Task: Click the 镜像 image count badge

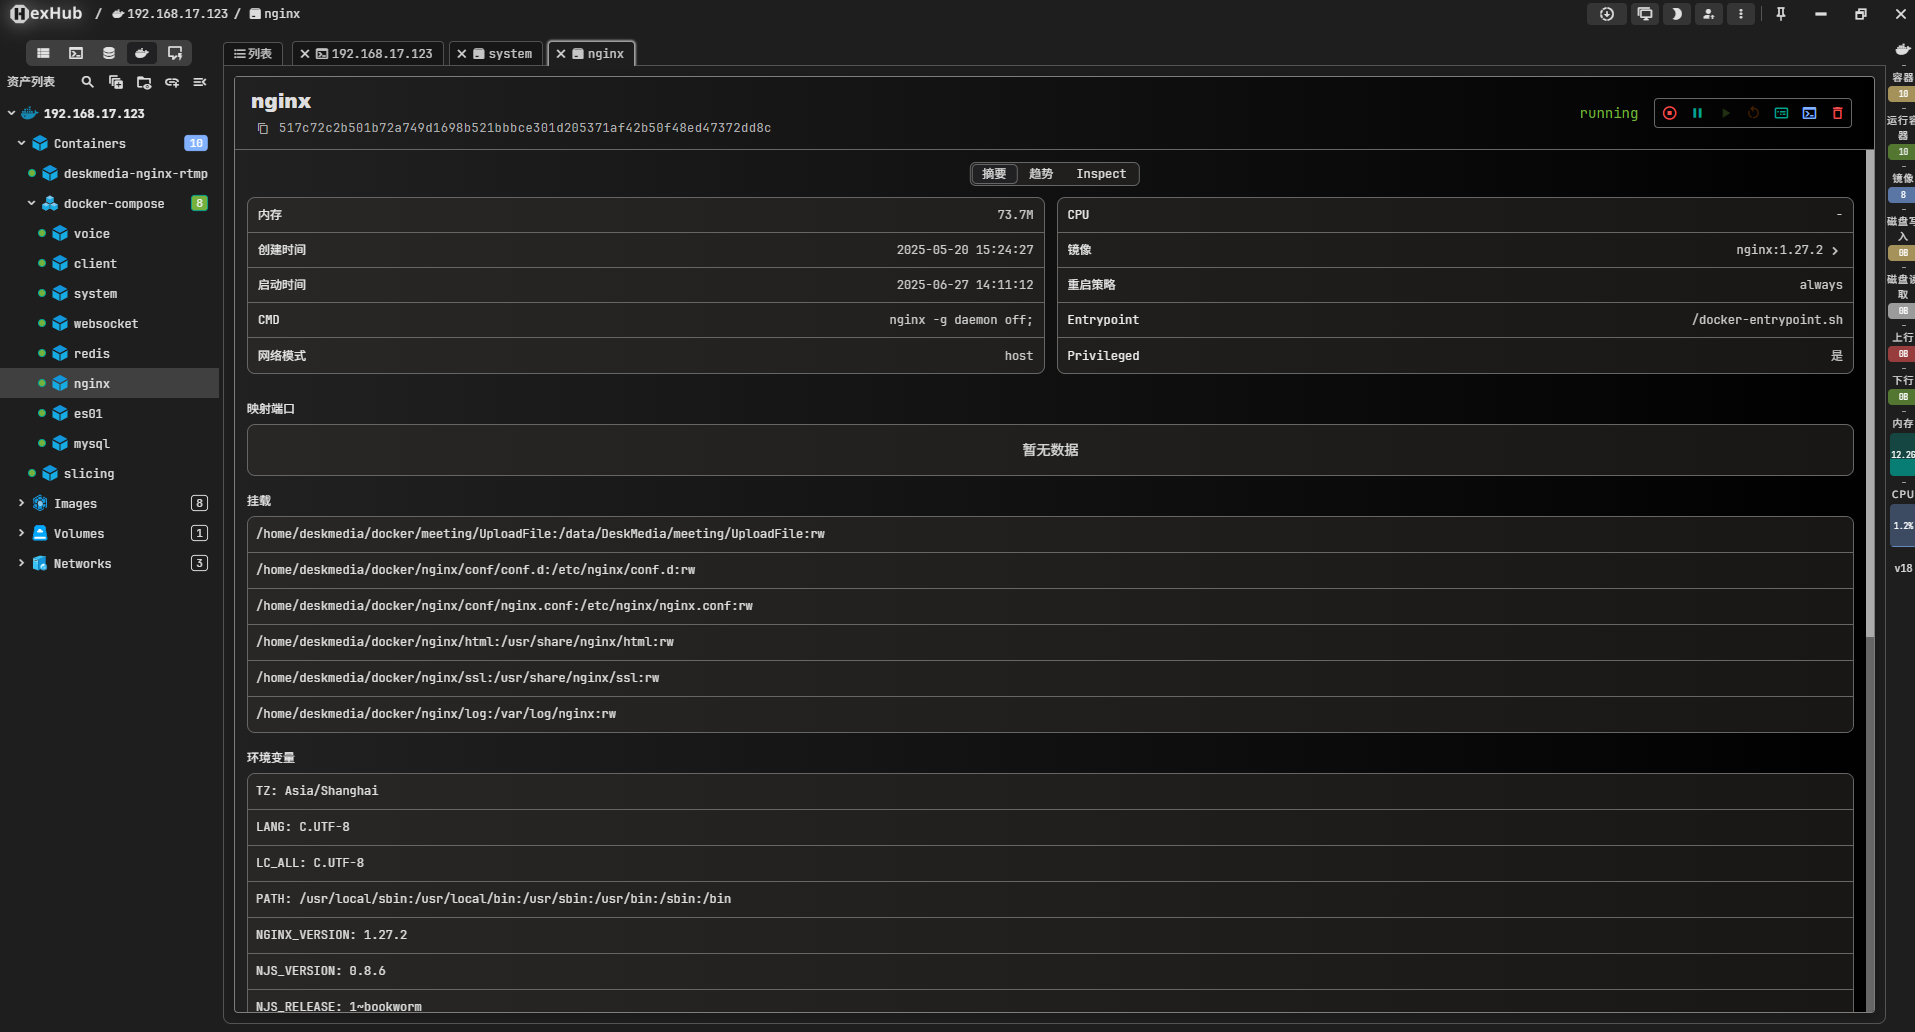Action: click(1902, 195)
